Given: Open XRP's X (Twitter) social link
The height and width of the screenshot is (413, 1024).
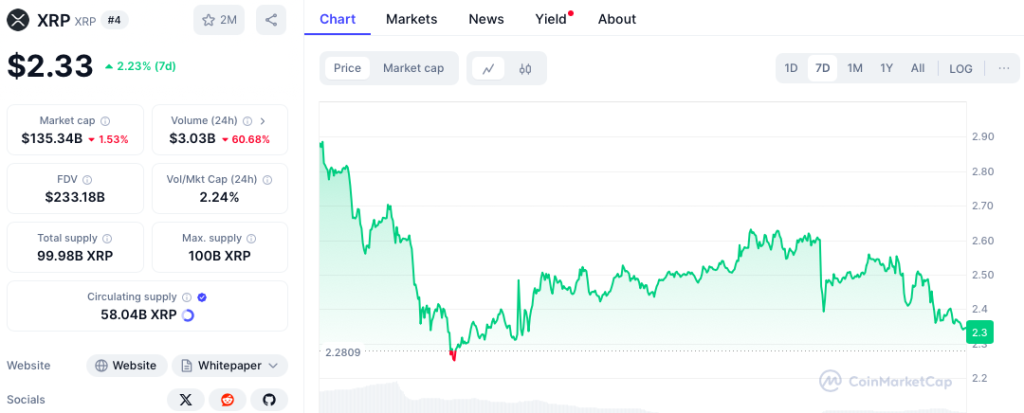Looking at the screenshot, I should (185, 400).
